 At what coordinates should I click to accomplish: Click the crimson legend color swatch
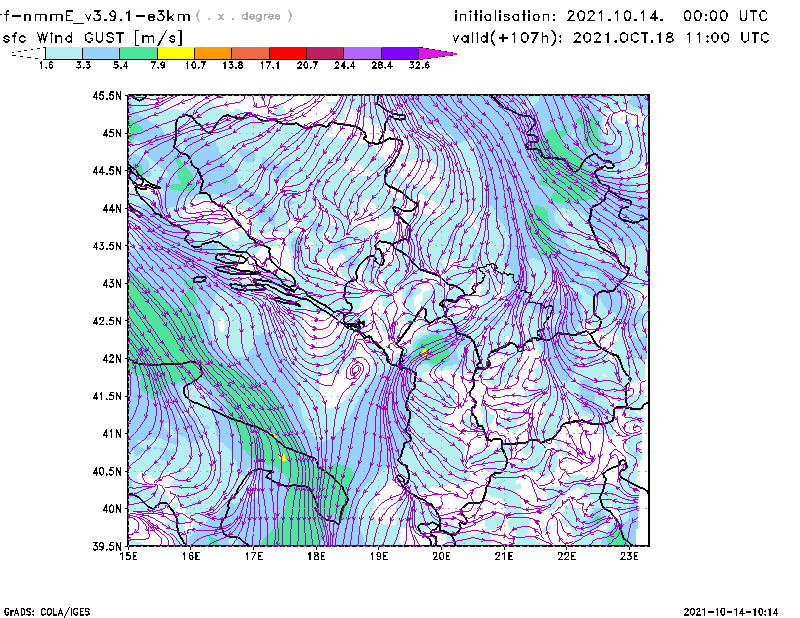(325, 53)
